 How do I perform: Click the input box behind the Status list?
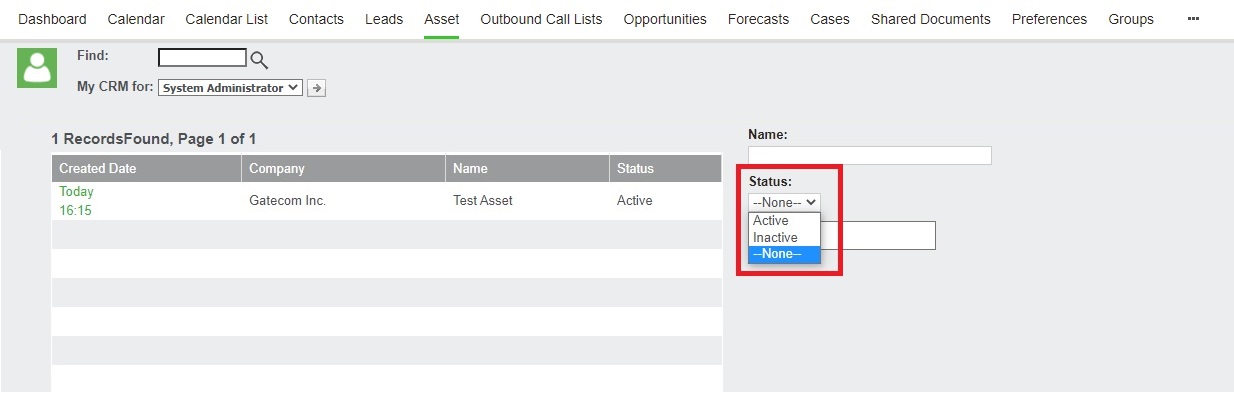pyautogui.click(x=878, y=235)
